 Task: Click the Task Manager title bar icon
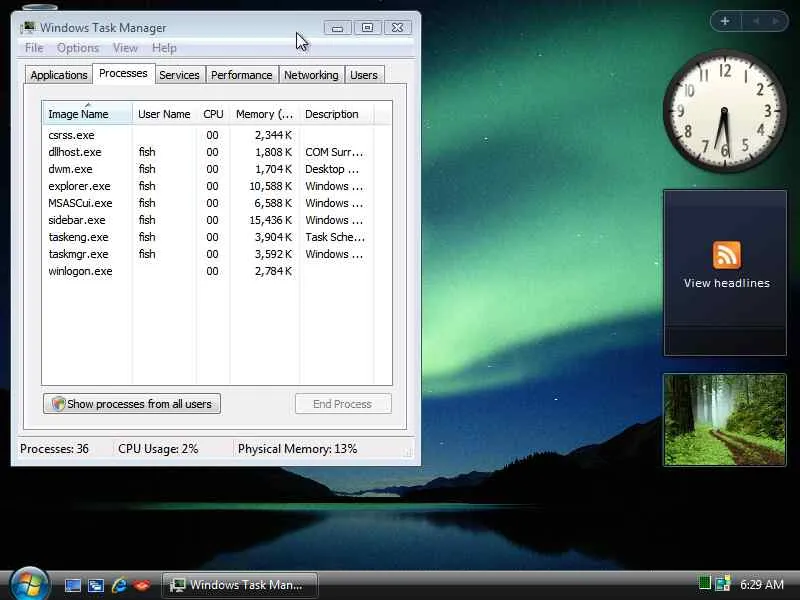tap(28, 27)
